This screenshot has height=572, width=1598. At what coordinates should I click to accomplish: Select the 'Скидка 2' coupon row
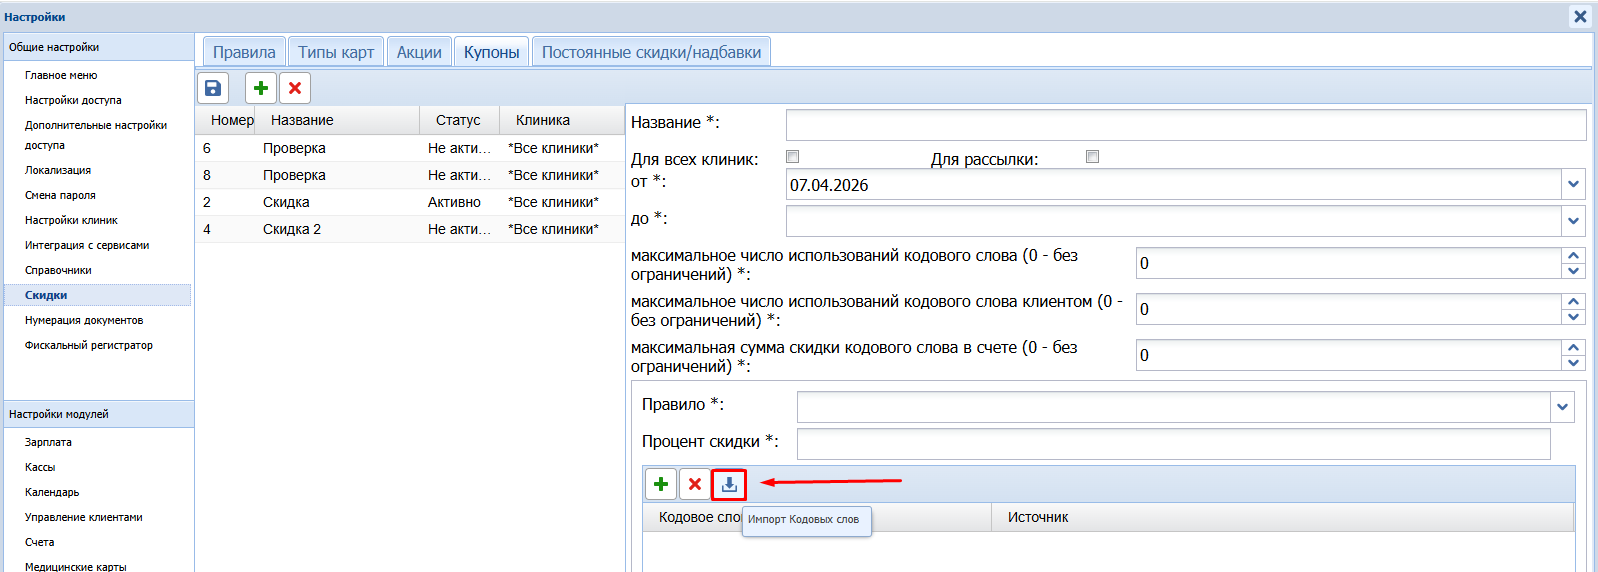tap(292, 229)
